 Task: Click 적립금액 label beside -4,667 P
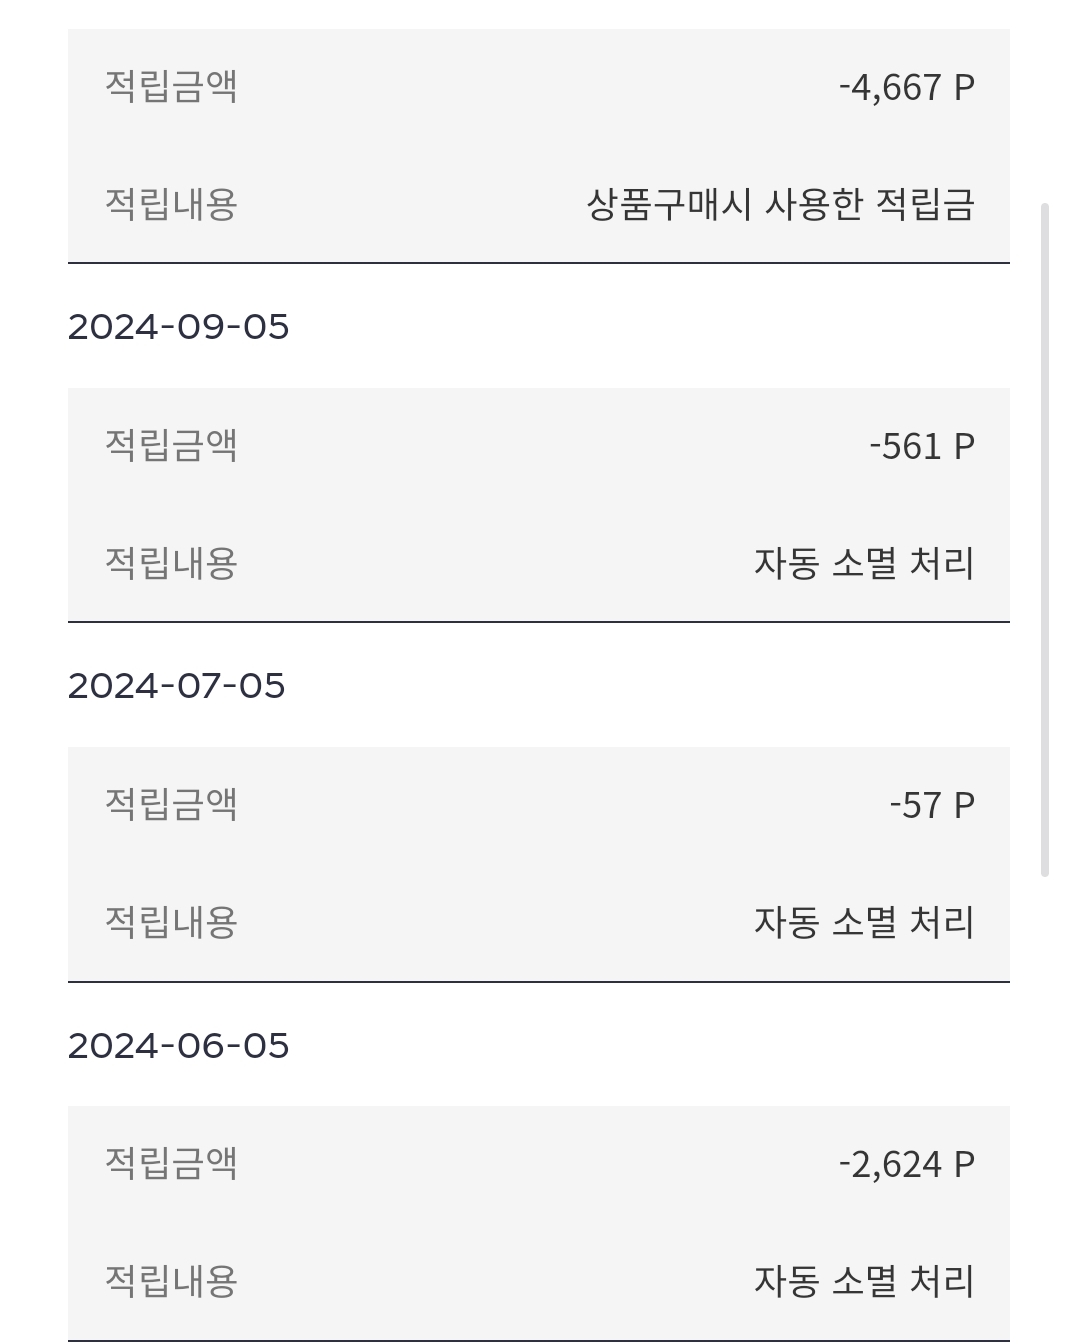(x=171, y=87)
